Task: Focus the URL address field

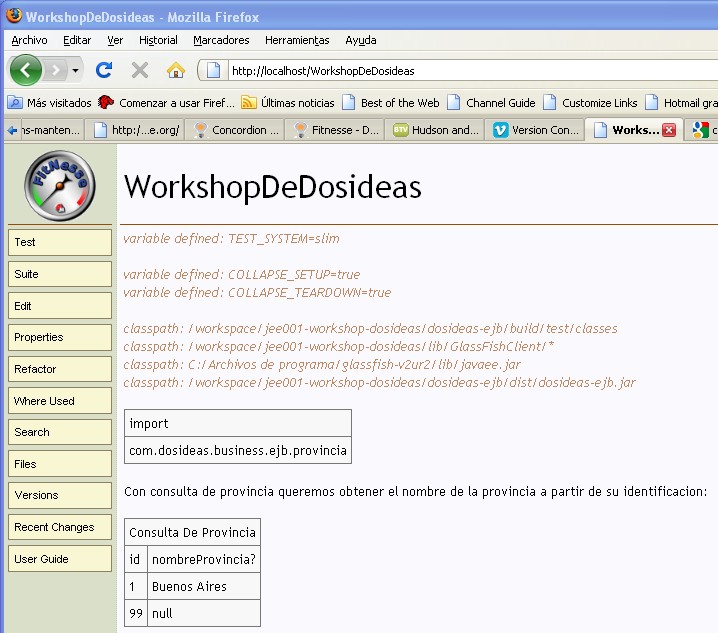Action: pyautogui.click(x=473, y=71)
